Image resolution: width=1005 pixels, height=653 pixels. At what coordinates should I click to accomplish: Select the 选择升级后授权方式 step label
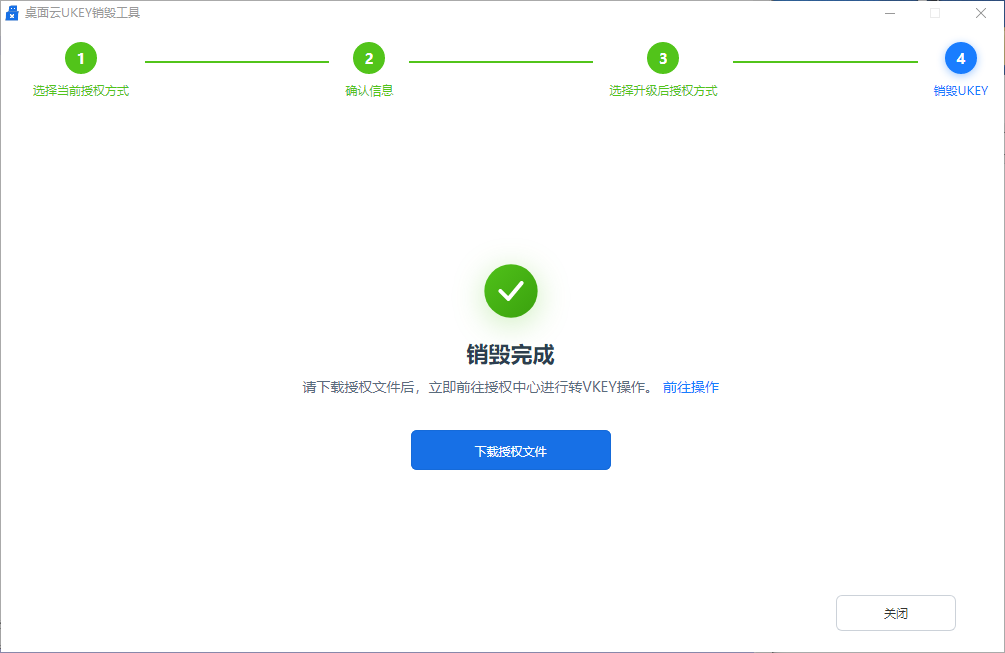[x=663, y=91]
